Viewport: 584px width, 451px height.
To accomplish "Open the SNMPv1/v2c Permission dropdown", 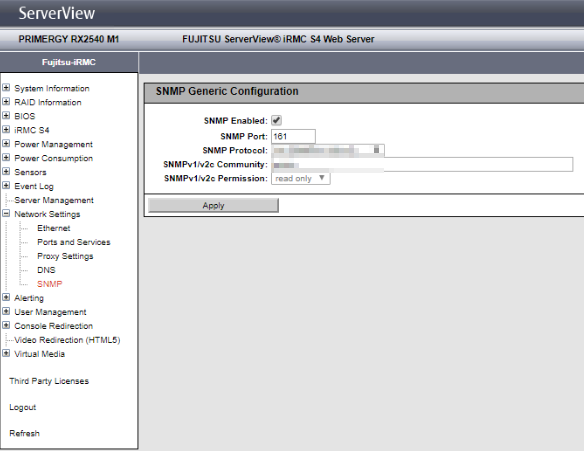I will tap(301, 178).
